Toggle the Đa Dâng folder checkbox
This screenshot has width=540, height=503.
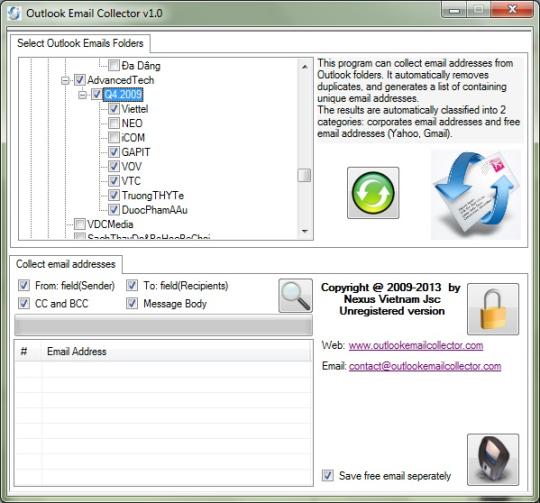click(114, 65)
